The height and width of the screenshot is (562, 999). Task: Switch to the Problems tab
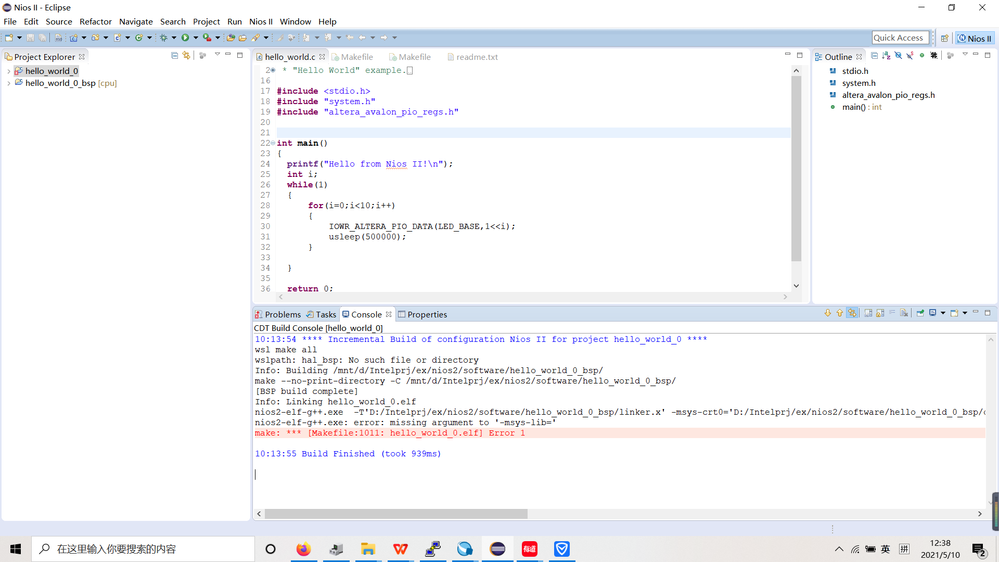[282, 314]
